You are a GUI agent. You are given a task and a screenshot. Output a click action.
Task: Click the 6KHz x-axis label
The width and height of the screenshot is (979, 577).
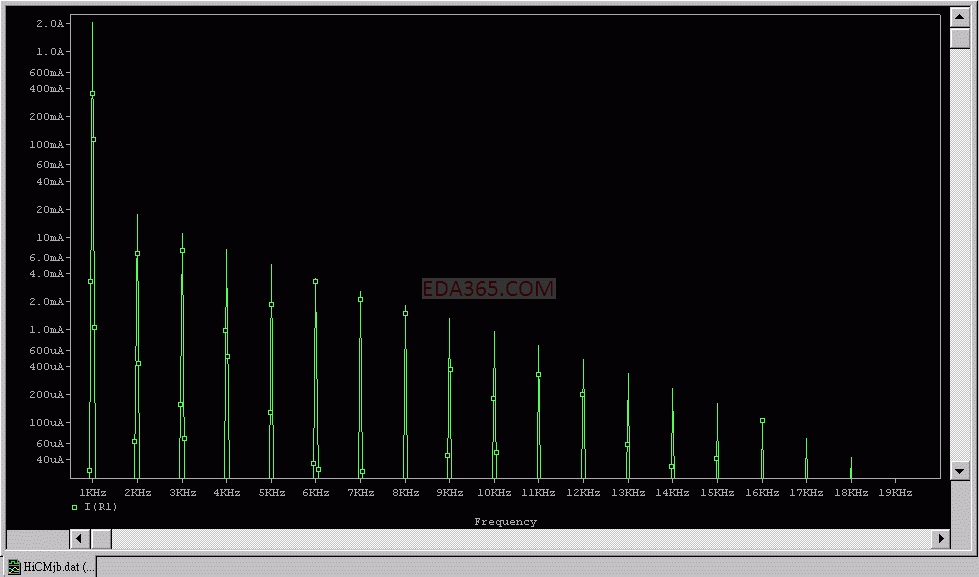pos(316,493)
